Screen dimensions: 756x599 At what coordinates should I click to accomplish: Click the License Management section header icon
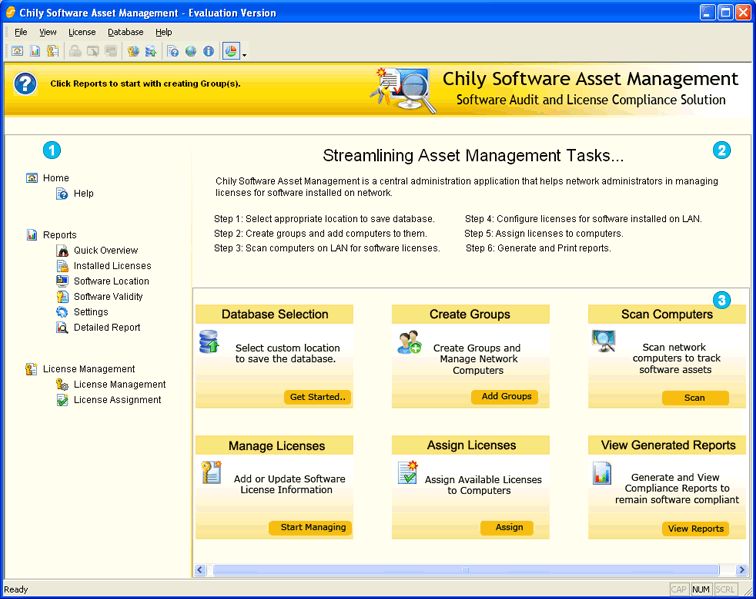pyautogui.click(x=31, y=369)
